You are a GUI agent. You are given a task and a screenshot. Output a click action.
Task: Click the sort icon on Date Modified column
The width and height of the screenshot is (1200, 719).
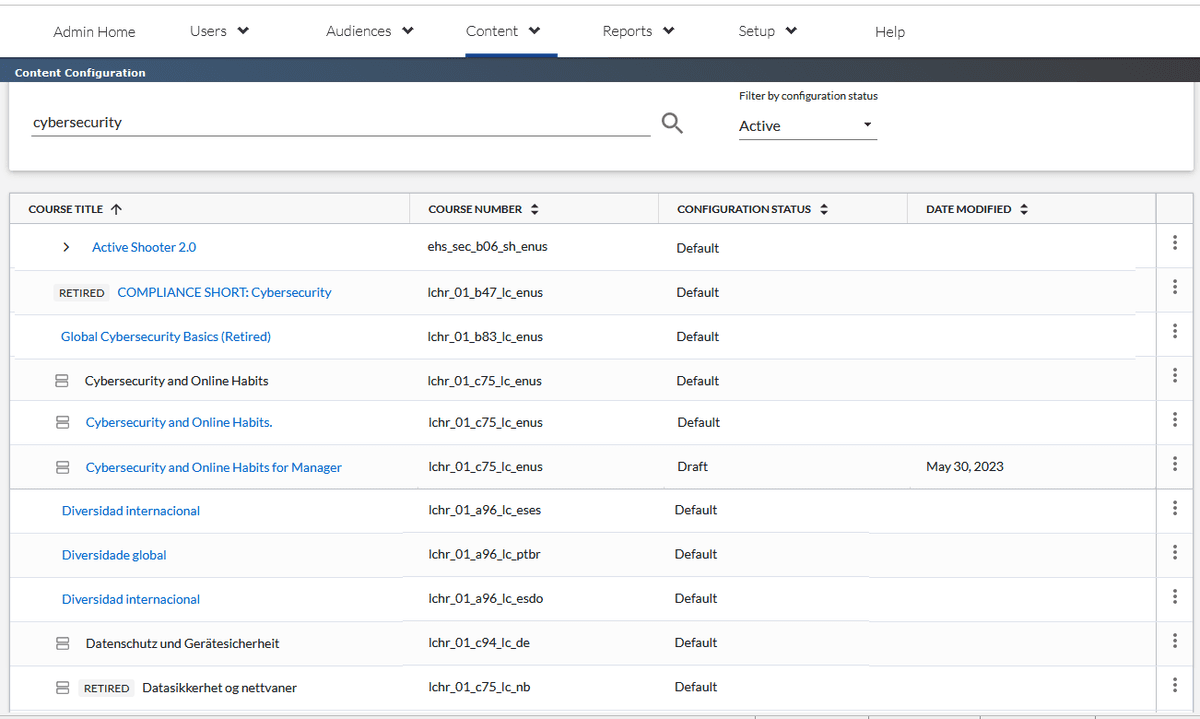click(1023, 208)
